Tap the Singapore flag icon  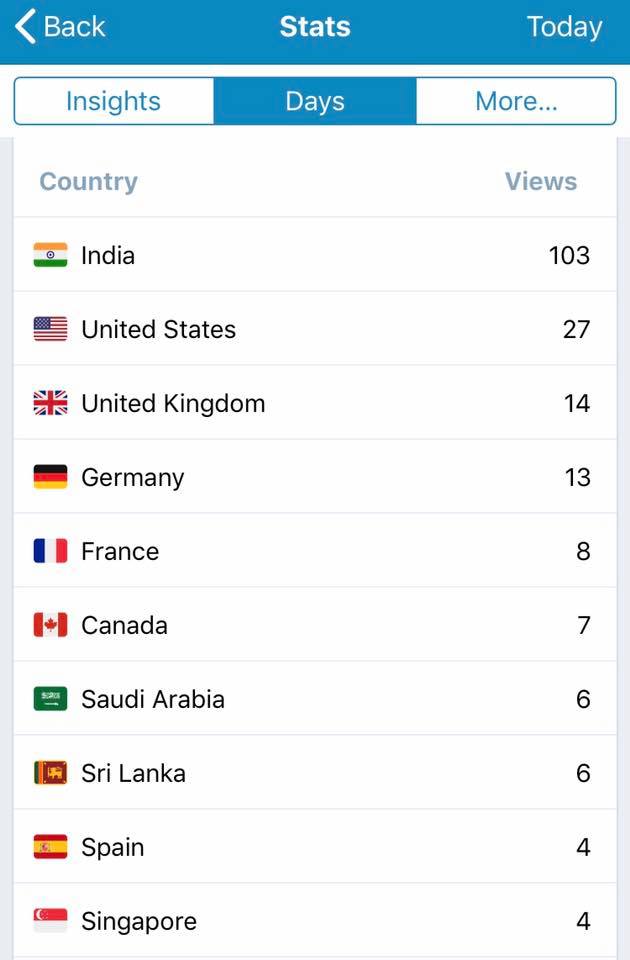click(x=50, y=921)
